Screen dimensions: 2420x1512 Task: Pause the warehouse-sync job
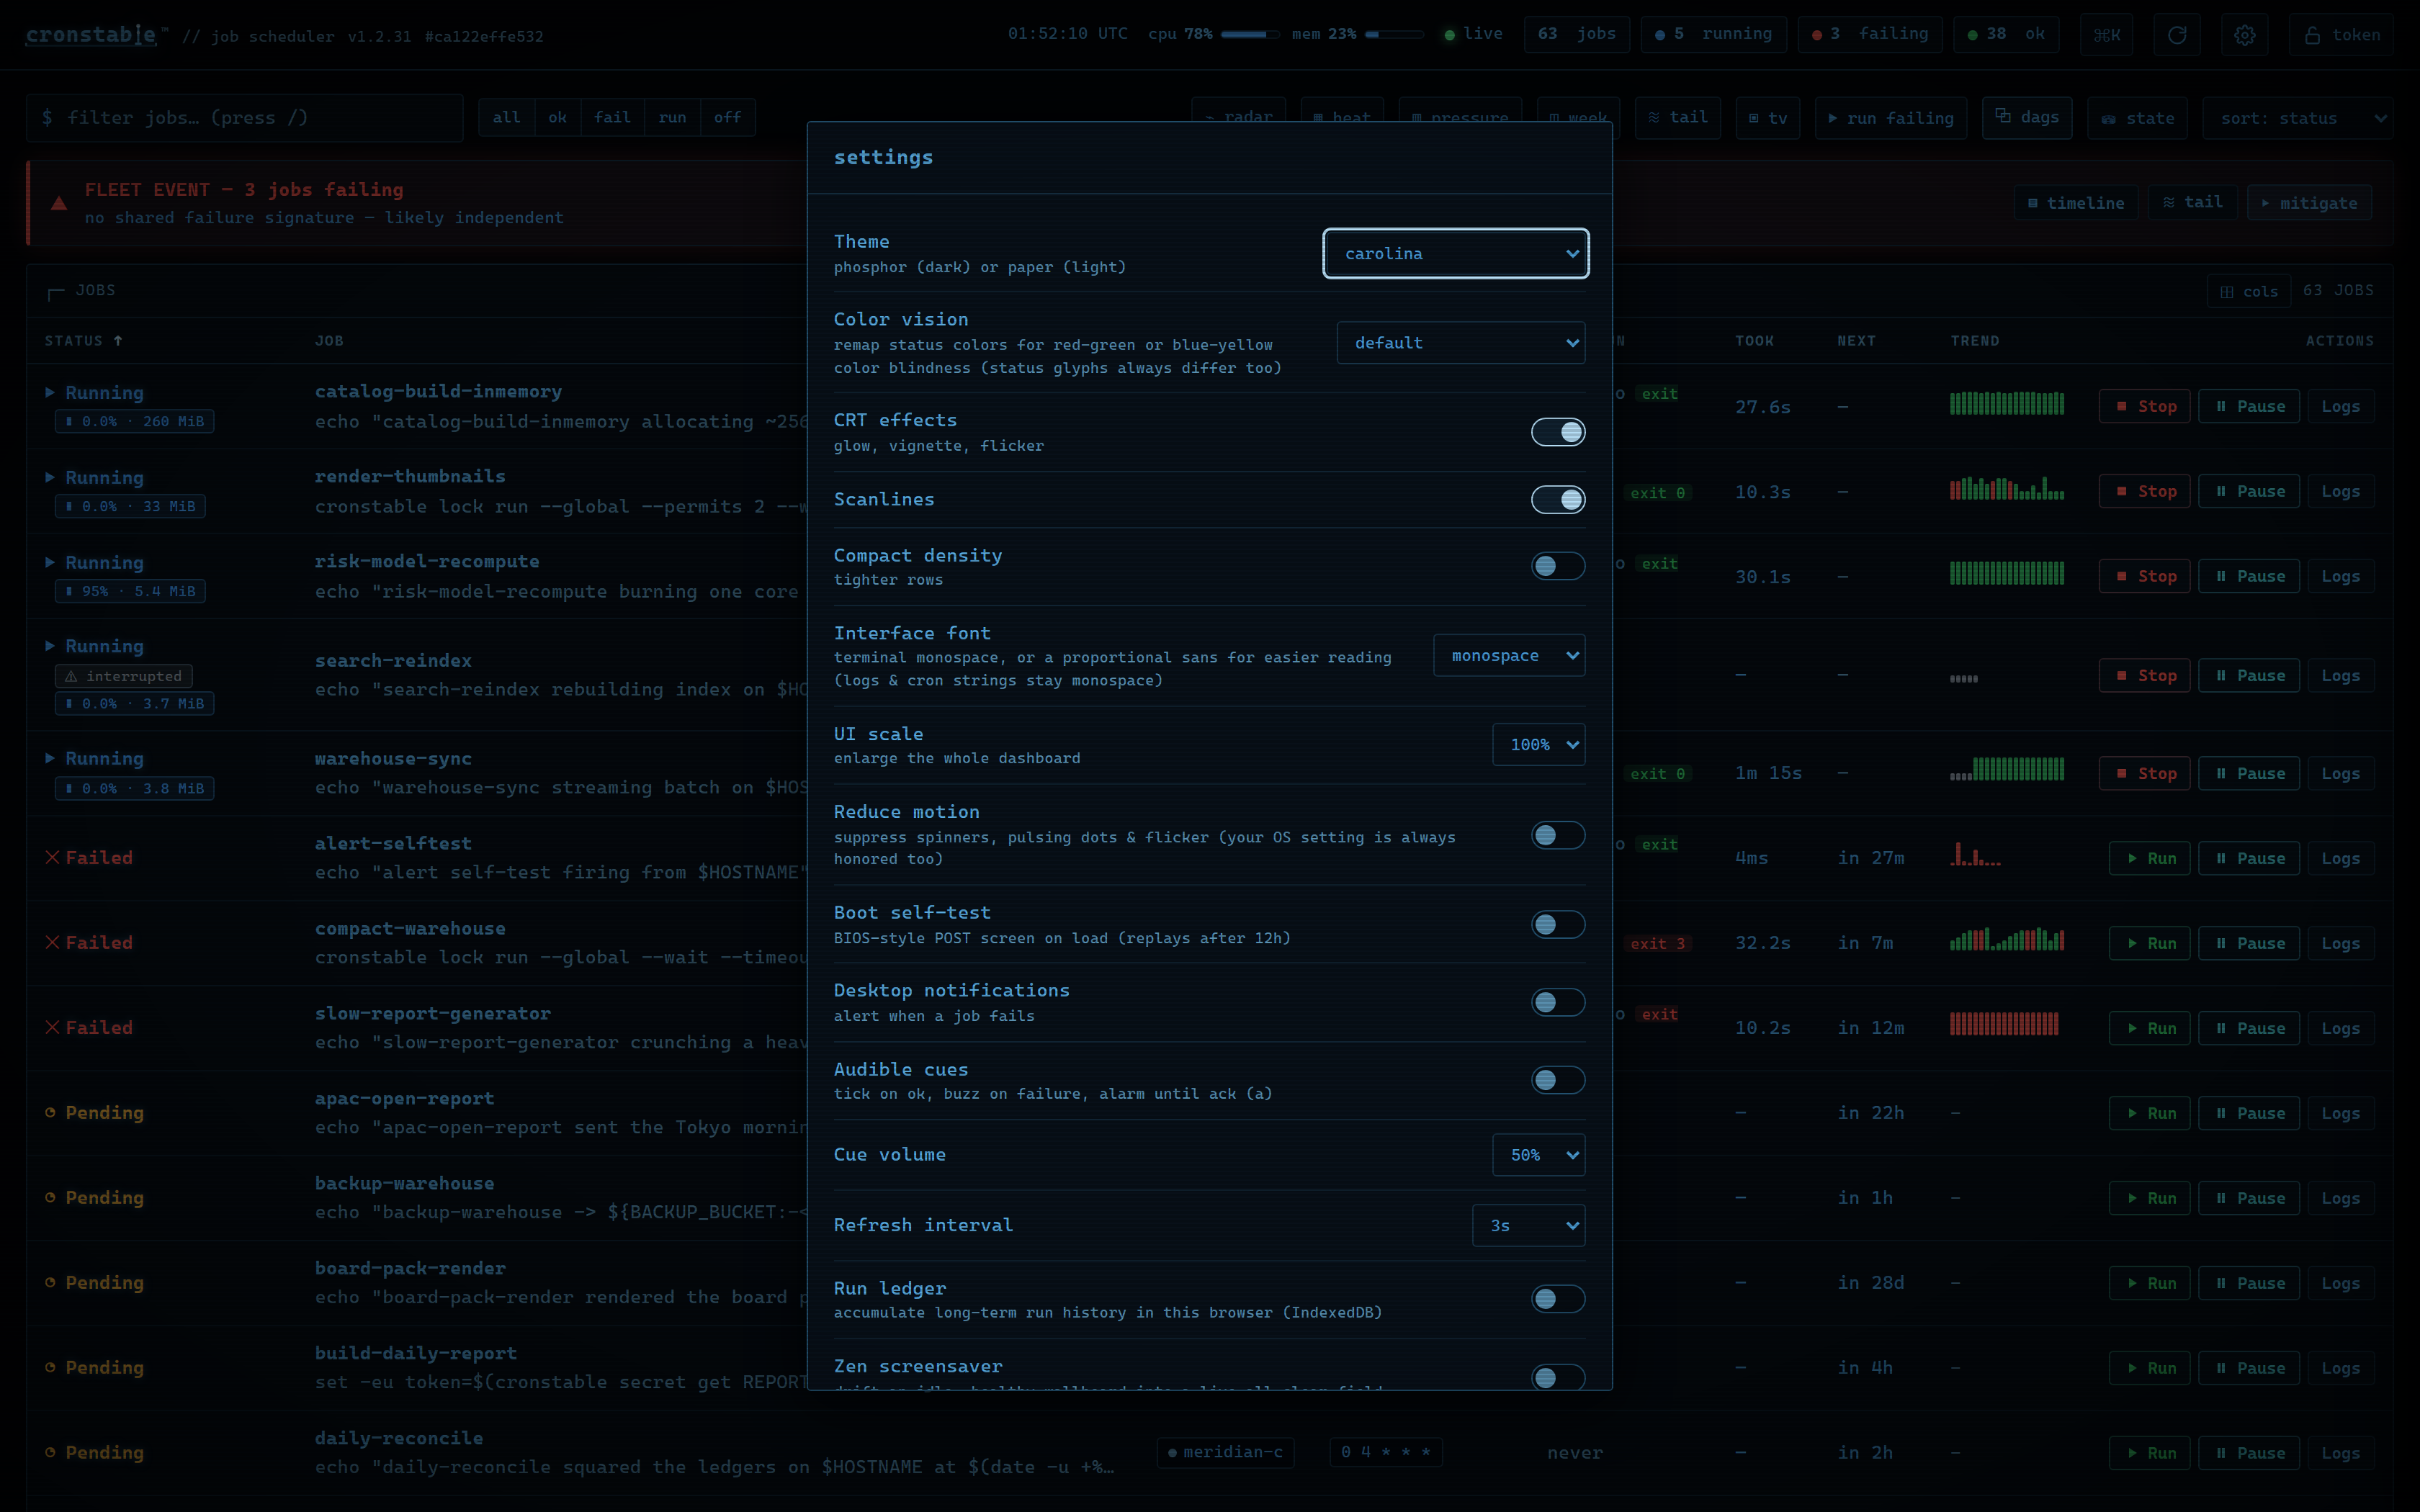(x=2250, y=774)
